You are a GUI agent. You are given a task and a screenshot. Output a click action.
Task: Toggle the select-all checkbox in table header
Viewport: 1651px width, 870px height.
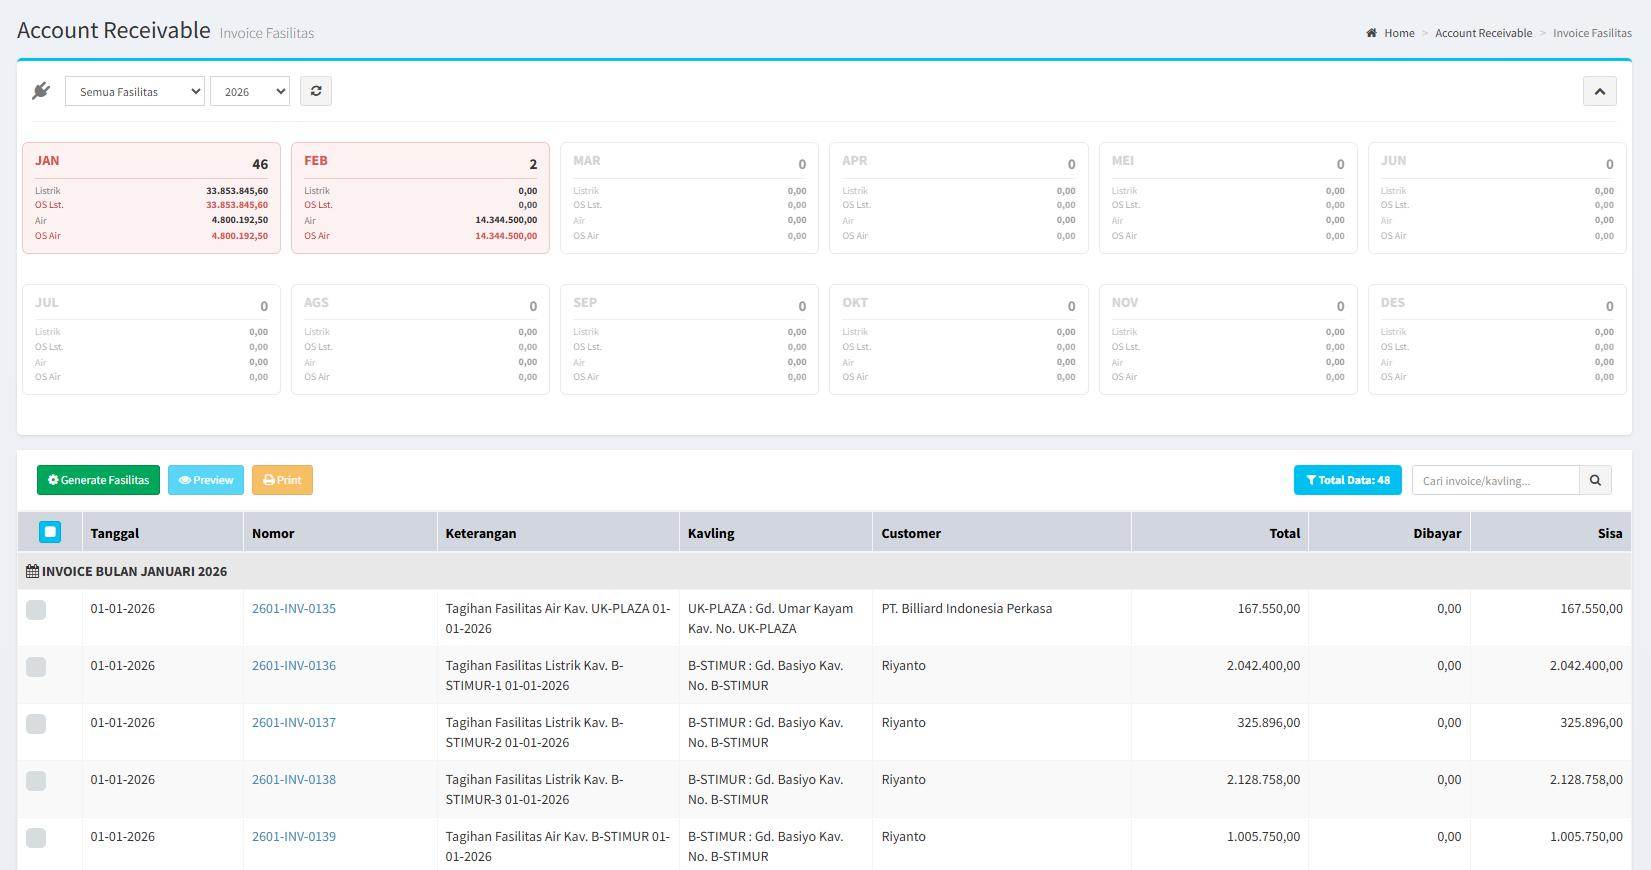(50, 532)
